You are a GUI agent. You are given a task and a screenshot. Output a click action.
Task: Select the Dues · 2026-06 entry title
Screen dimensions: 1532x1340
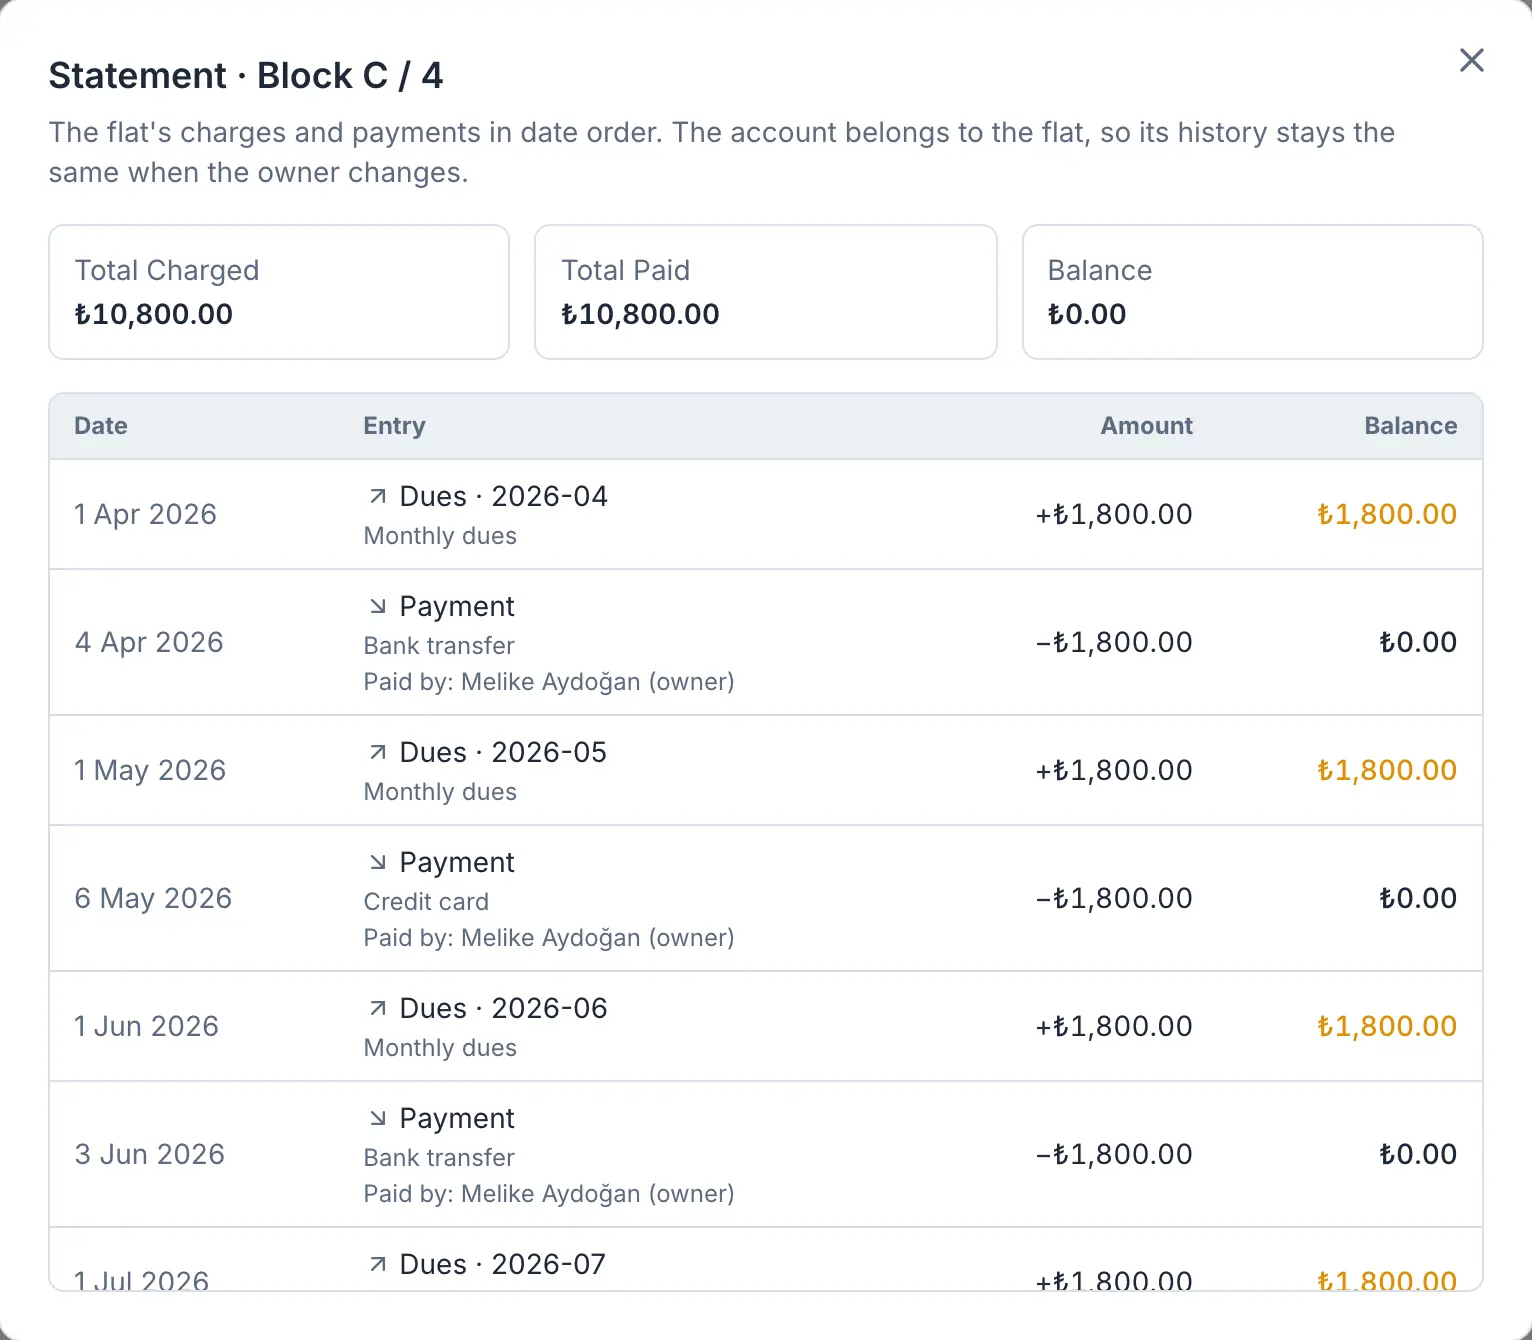coord(503,1008)
